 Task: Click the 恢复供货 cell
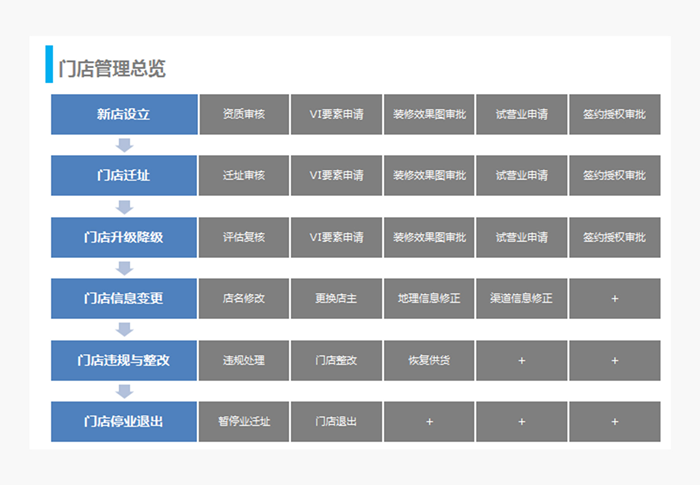coord(429,360)
